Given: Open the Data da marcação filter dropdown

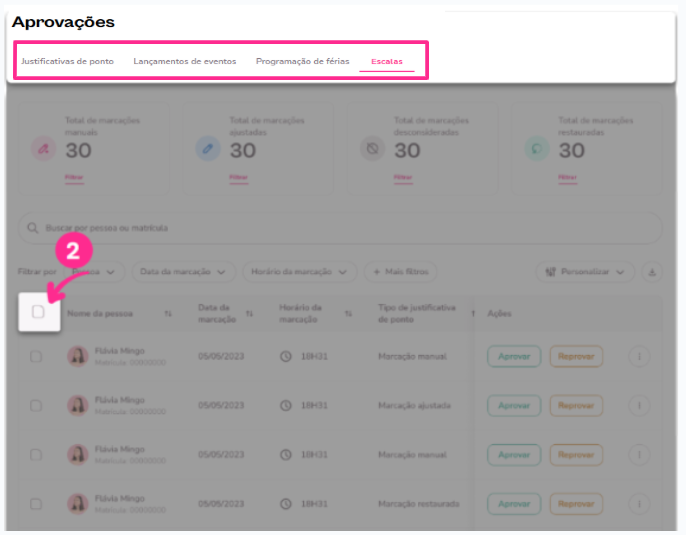Looking at the screenshot, I should click(x=183, y=271).
